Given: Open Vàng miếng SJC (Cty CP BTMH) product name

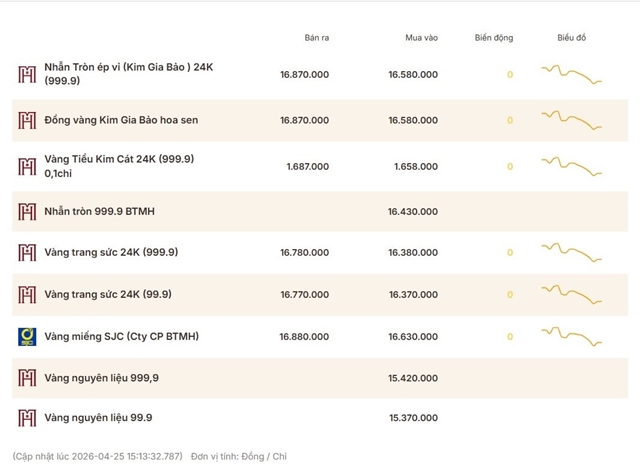Looking at the screenshot, I should coord(122,336).
